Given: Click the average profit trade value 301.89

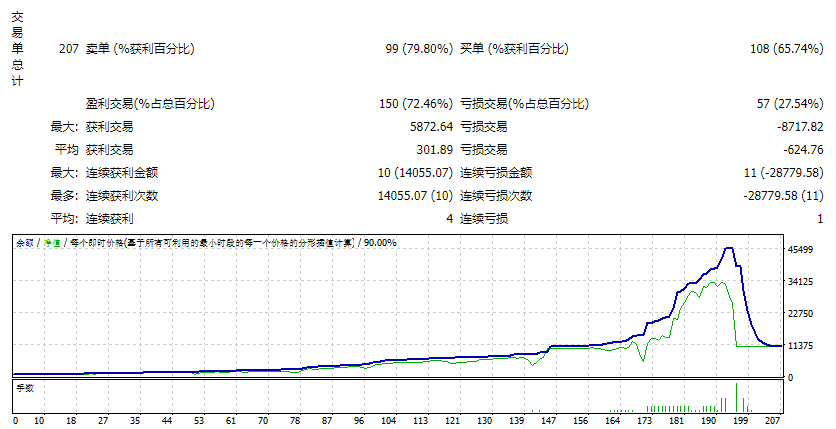Looking at the screenshot, I should [435, 150].
